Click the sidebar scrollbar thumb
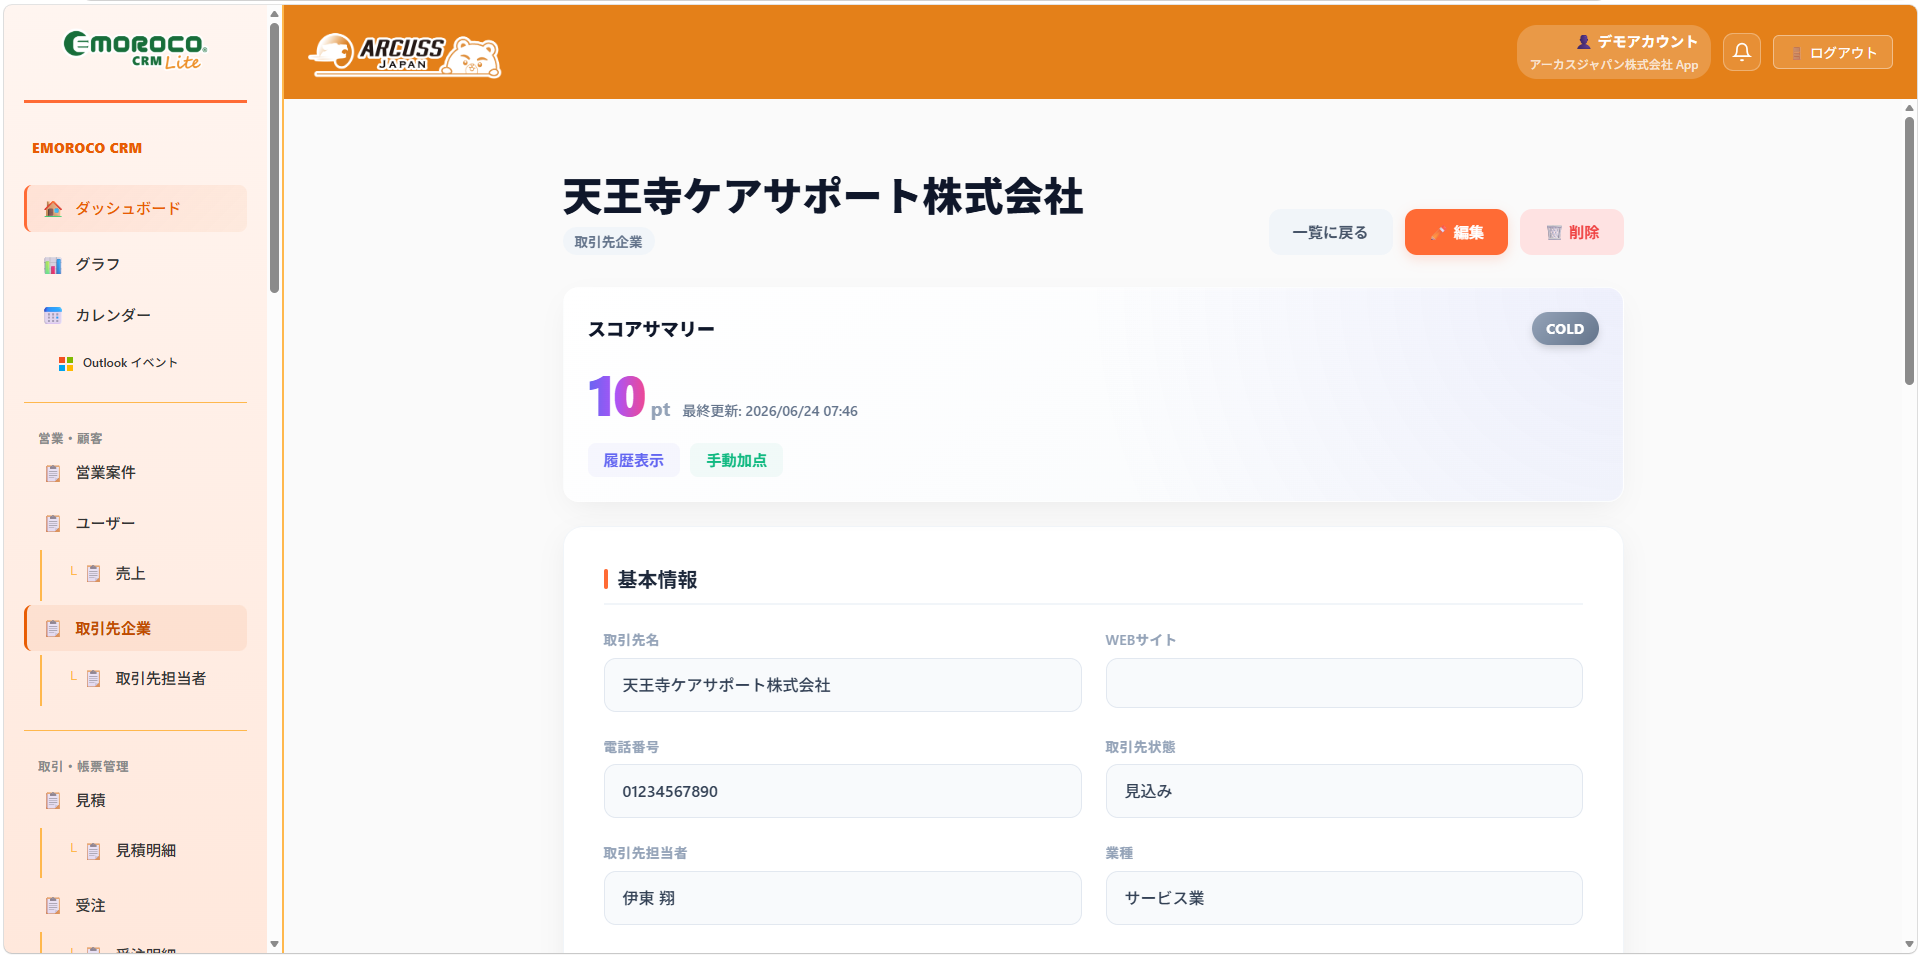The height and width of the screenshot is (956, 1920). [x=274, y=158]
